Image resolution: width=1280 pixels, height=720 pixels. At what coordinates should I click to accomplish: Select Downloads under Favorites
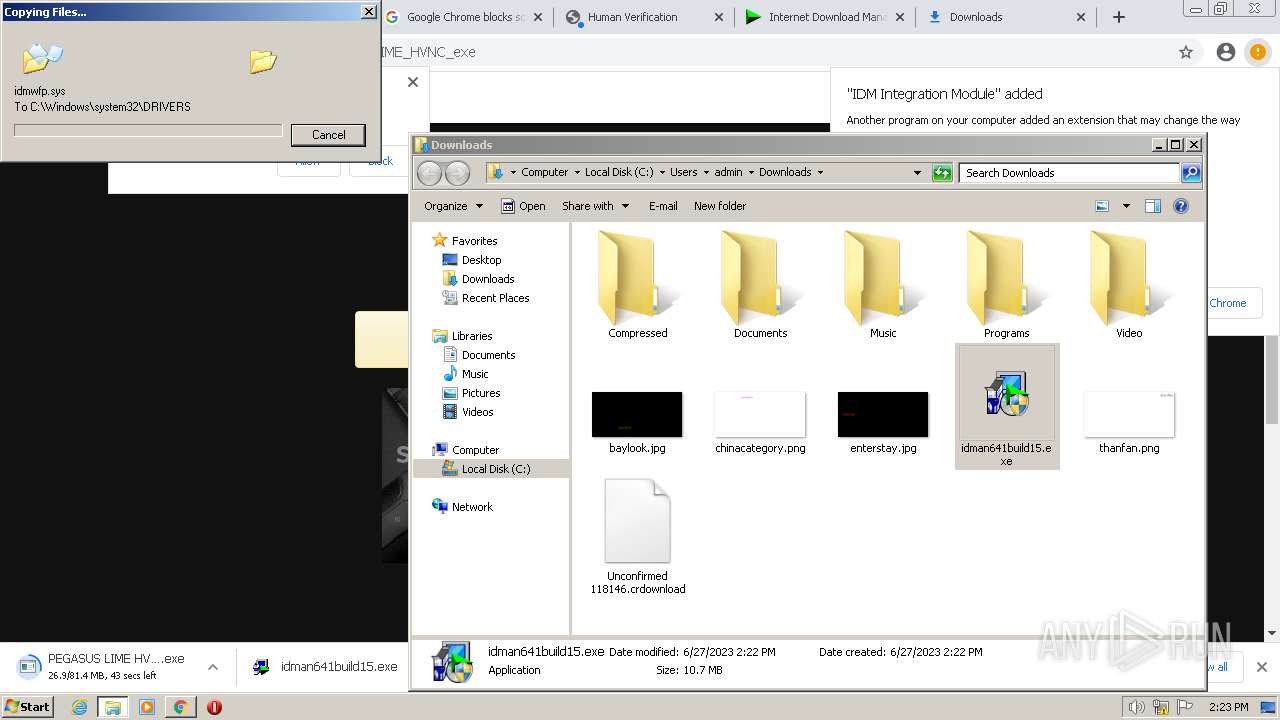point(487,279)
